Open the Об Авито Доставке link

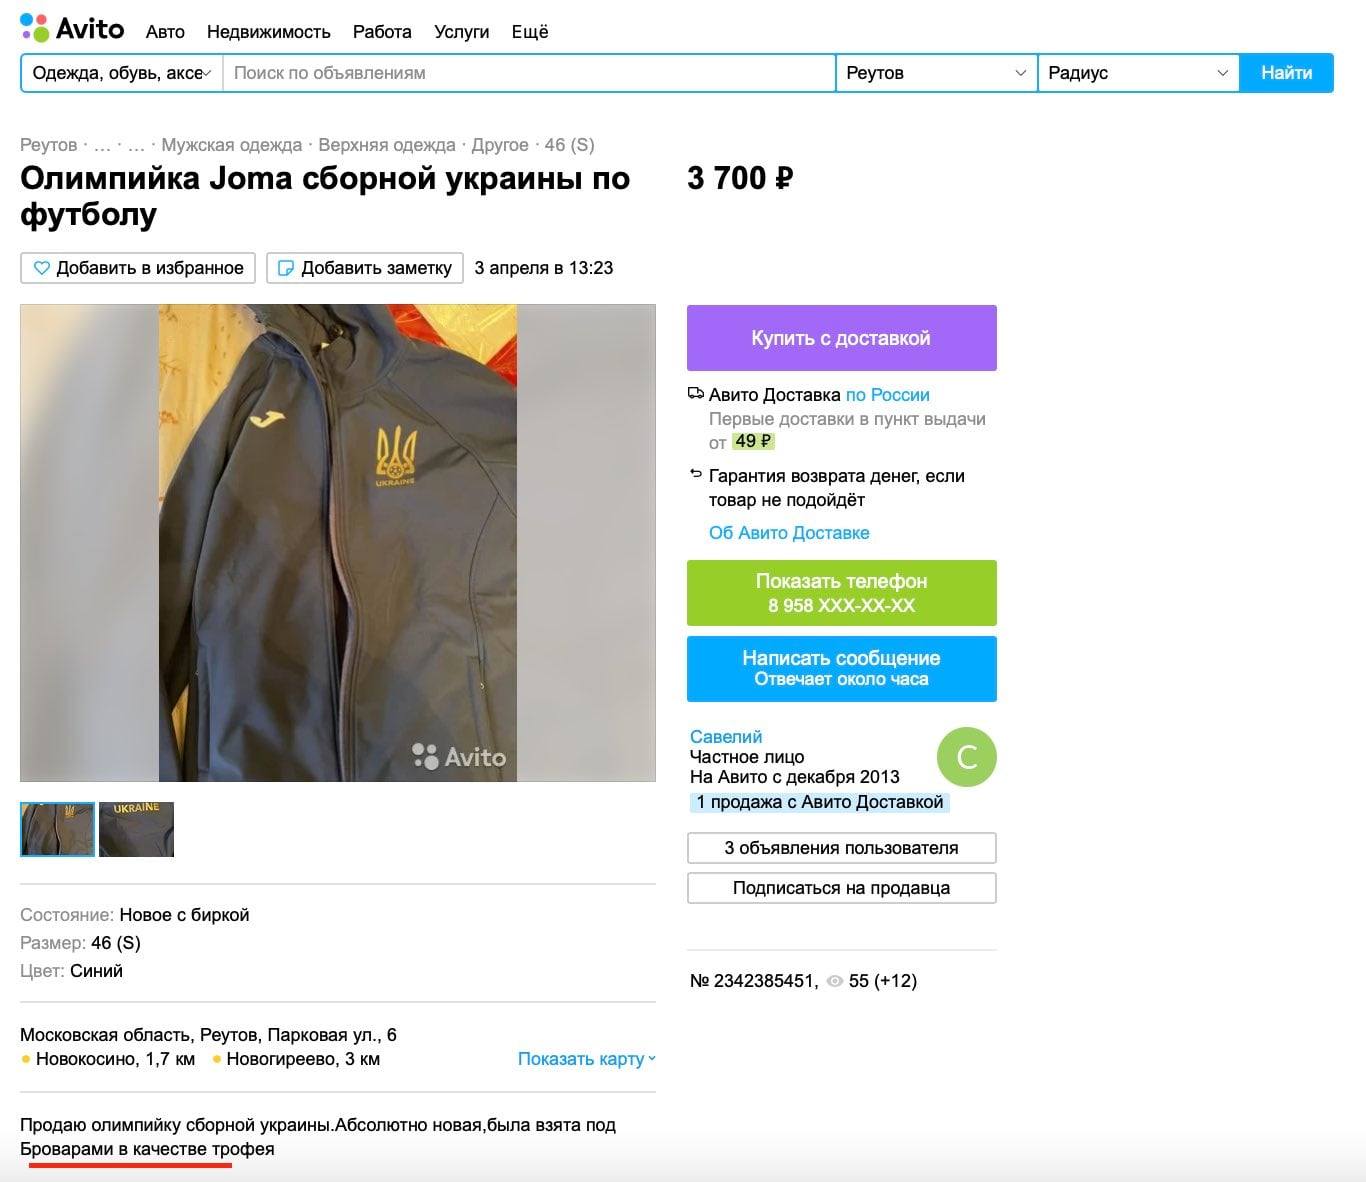pos(789,533)
